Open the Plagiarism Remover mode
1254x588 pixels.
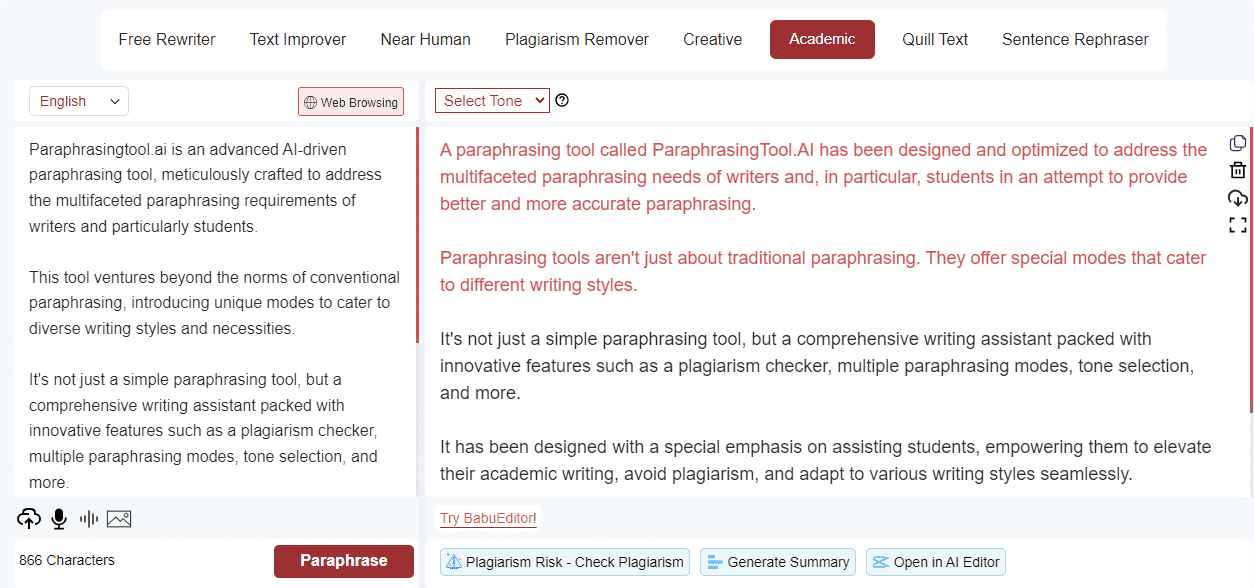(577, 40)
